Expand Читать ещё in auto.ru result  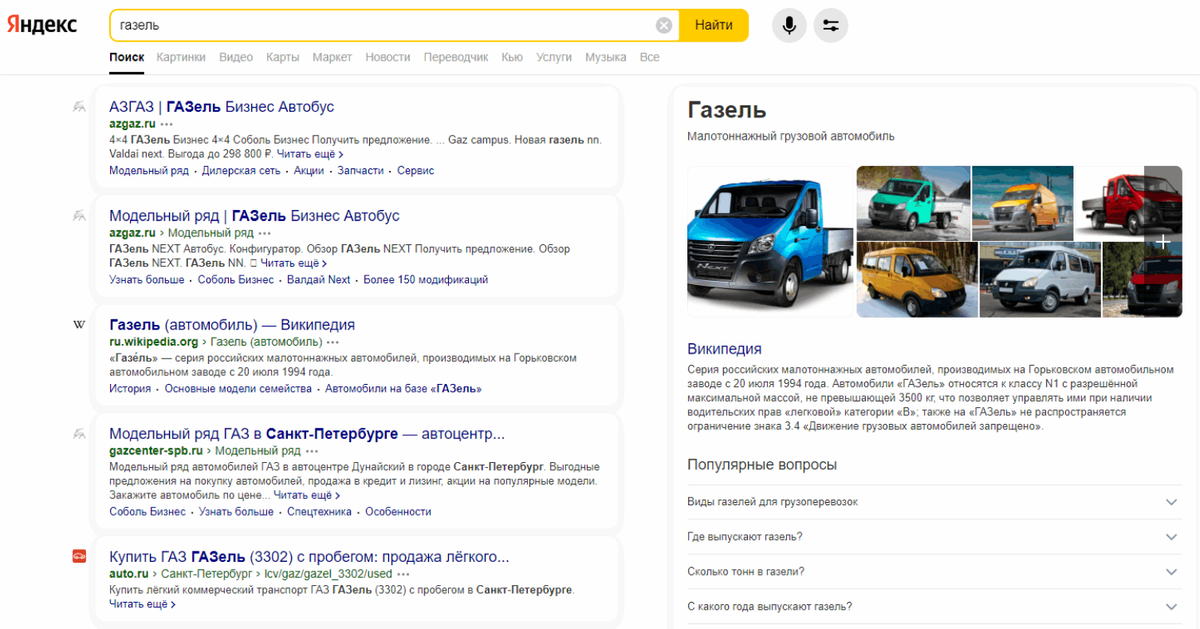click(142, 604)
